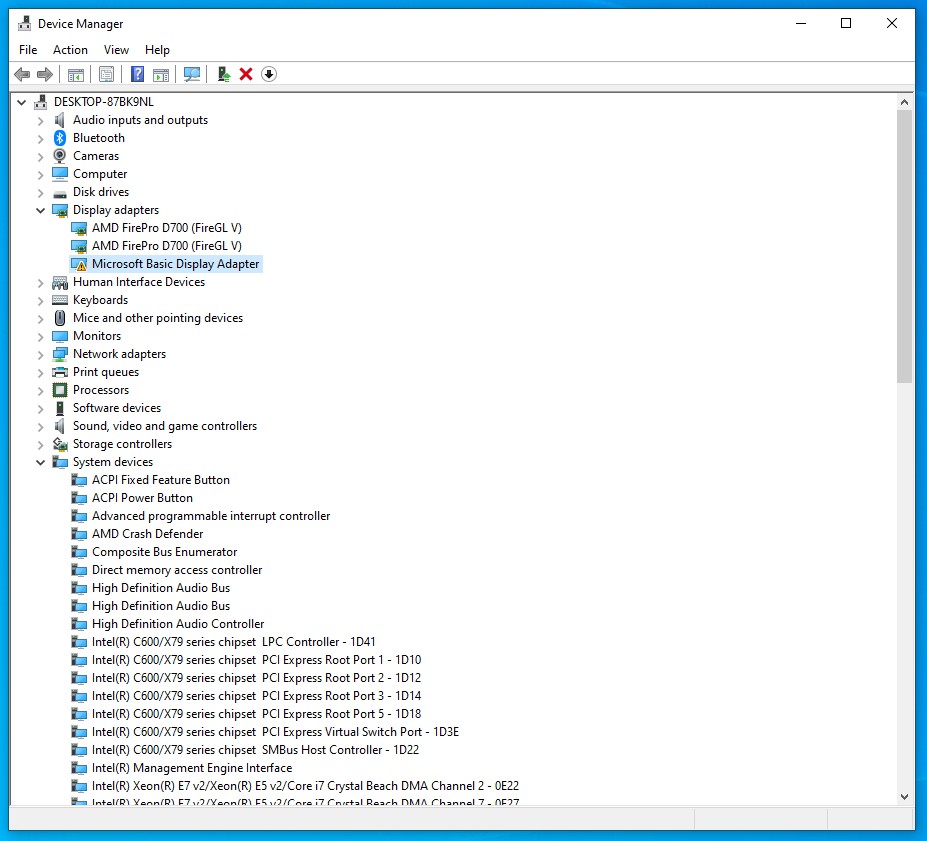Select Advanced programmable interrupt controller
927x841 pixels.
click(x=211, y=516)
